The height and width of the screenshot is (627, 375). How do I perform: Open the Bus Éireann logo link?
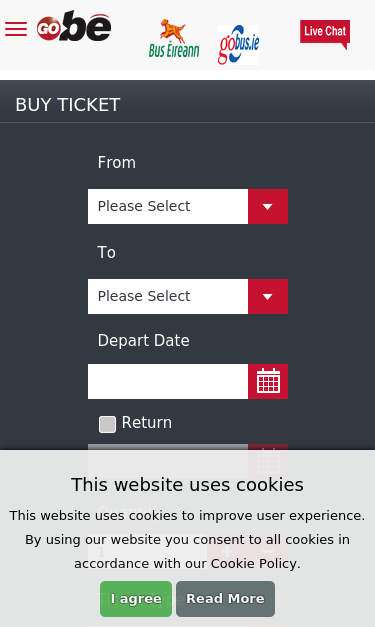click(174, 39)
